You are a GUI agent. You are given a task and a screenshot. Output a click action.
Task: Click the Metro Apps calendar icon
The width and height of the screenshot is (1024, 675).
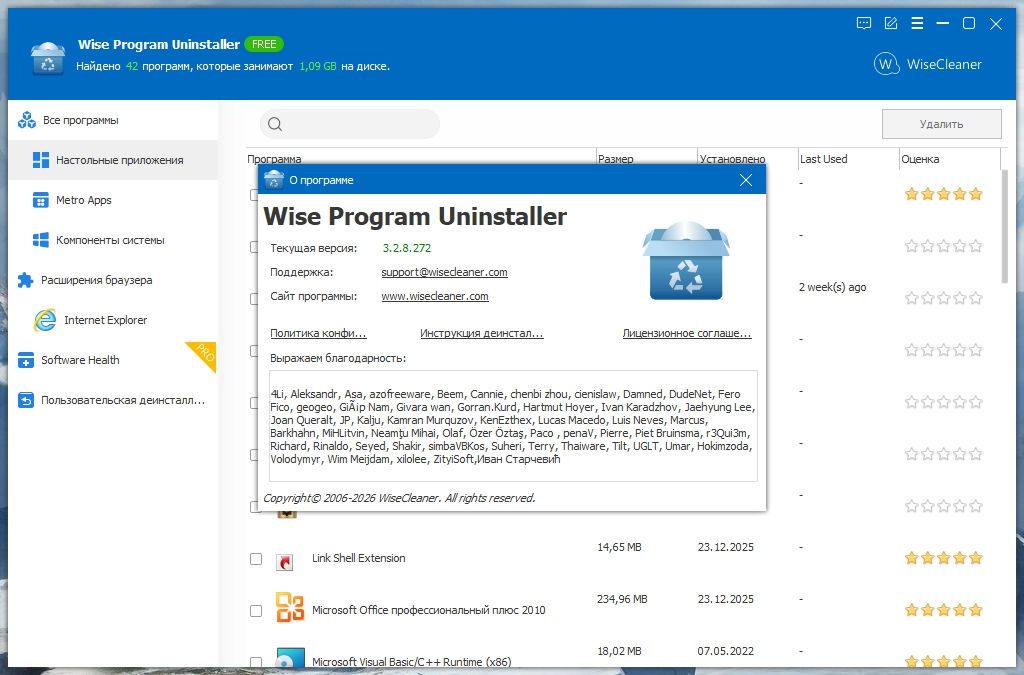pyautogui.click(x=40, y=200)
